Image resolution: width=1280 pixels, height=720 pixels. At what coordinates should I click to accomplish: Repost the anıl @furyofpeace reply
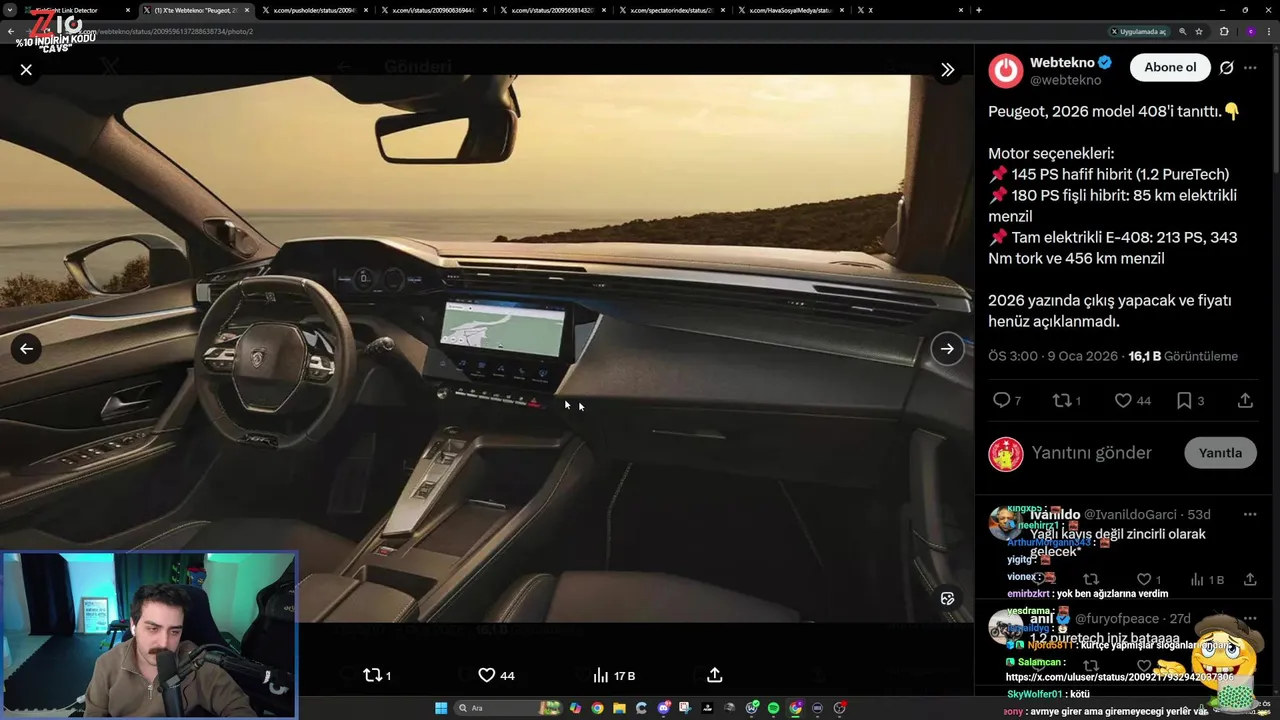pyautogui.click(x=1091, y=665)
